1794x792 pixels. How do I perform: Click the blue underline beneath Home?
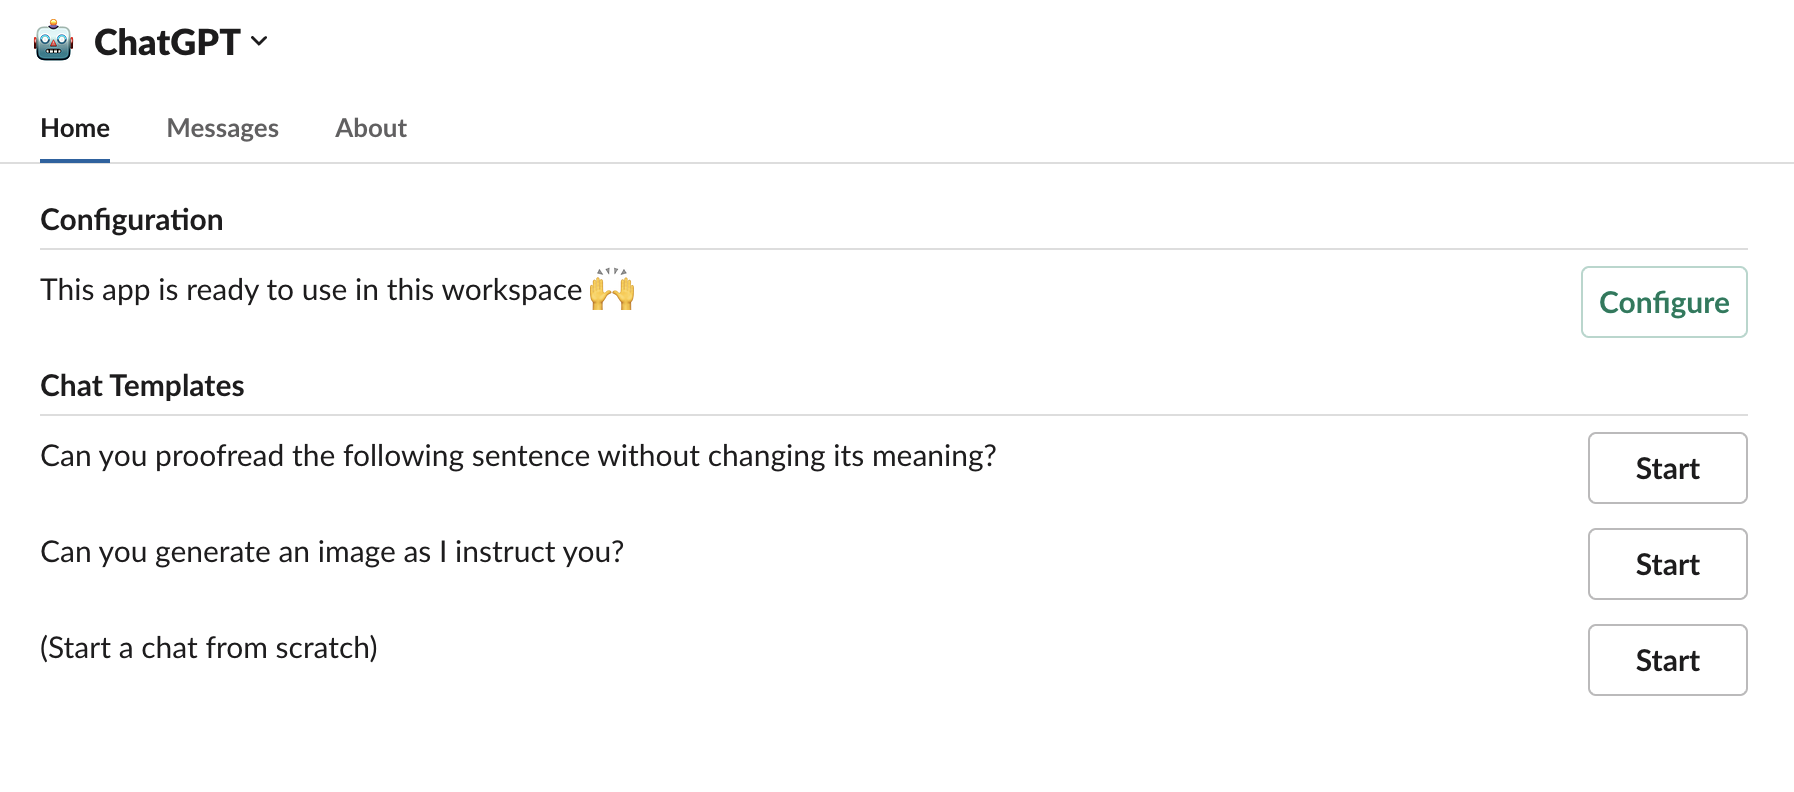pyautogui.click(x=75, y=160)
